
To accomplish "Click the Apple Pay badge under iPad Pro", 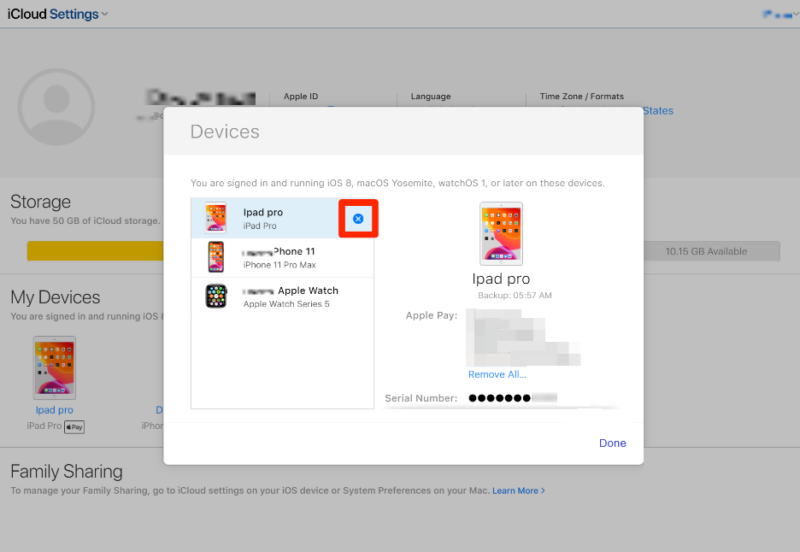I will click(x=74, y=427).
